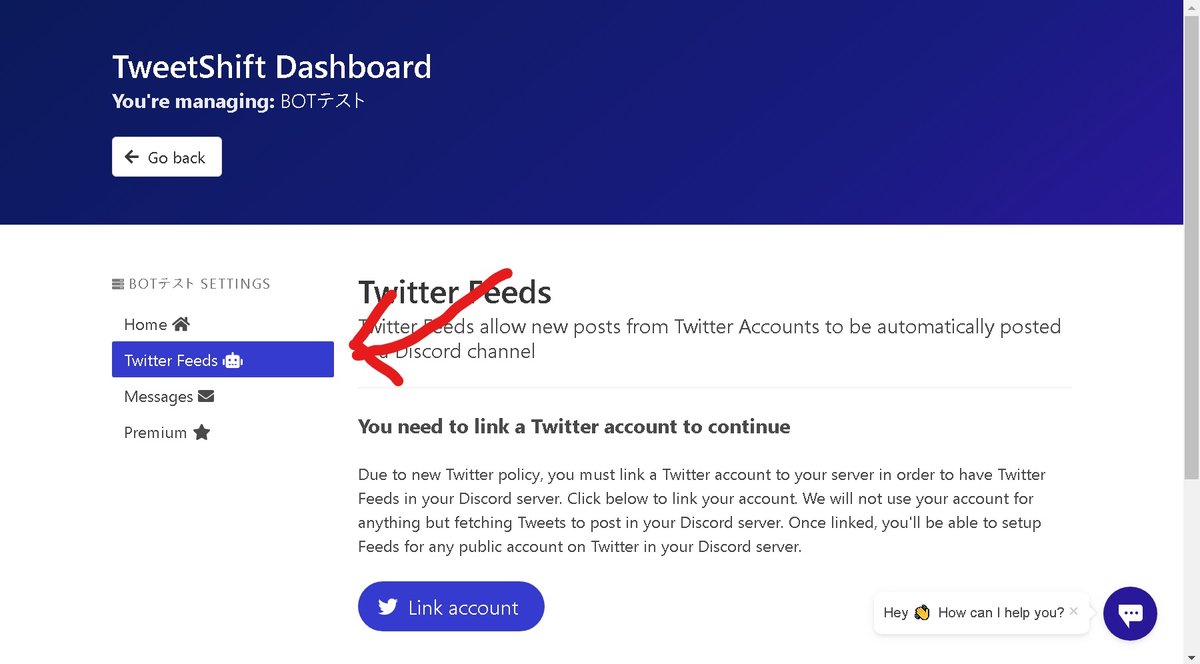
Task: Open the live chat widget bubble icon
Action: coord(1130,613)
